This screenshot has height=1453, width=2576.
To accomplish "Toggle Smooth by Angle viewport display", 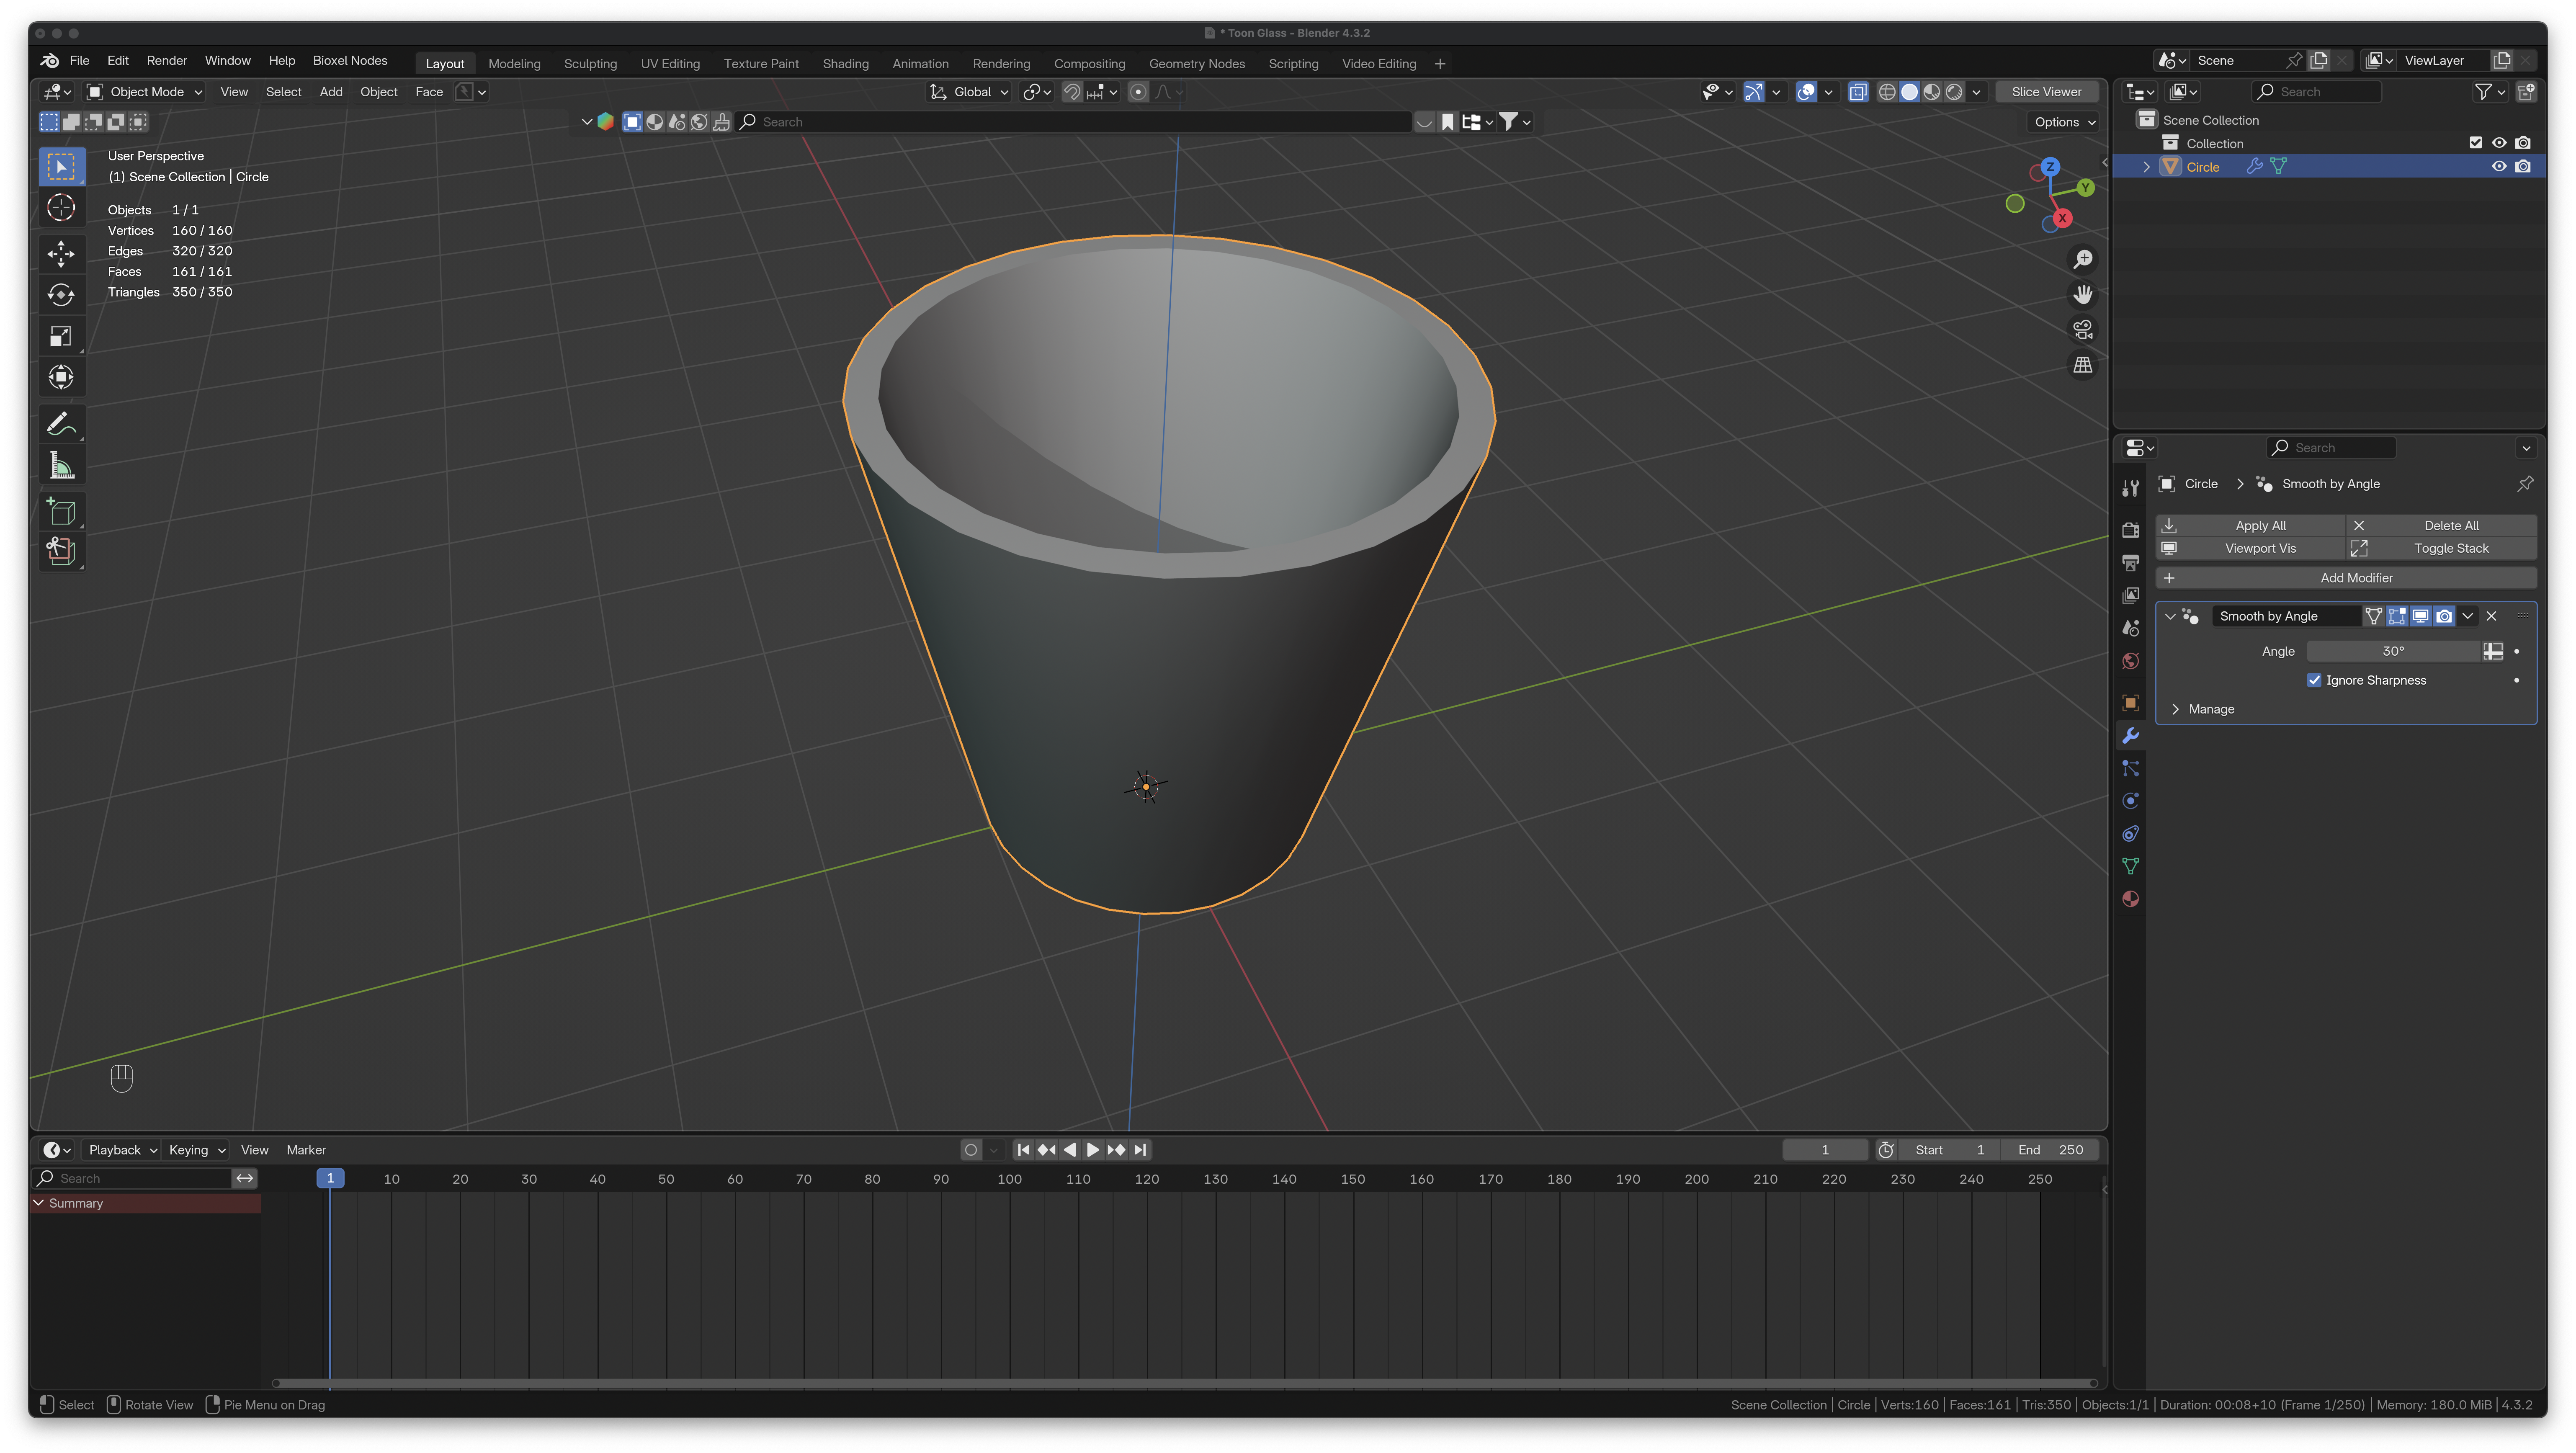I will pos(2420,616).
